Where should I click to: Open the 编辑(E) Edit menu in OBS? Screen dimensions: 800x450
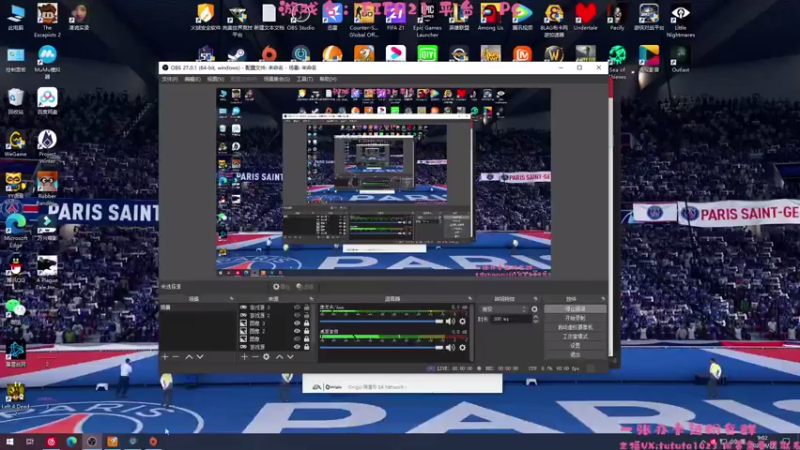pos(192,79)
